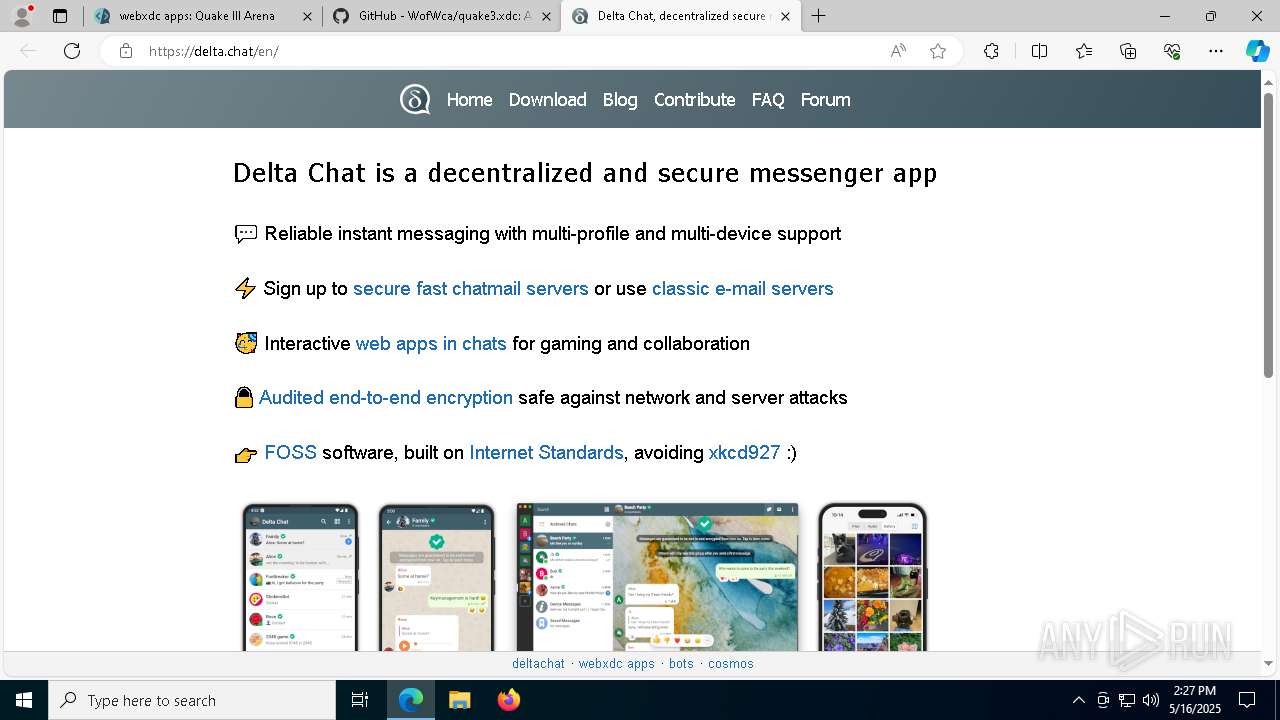The image size is (1280, 720).
Task: Close the webxdc apps Quake III tab
Action: [307, 16]
